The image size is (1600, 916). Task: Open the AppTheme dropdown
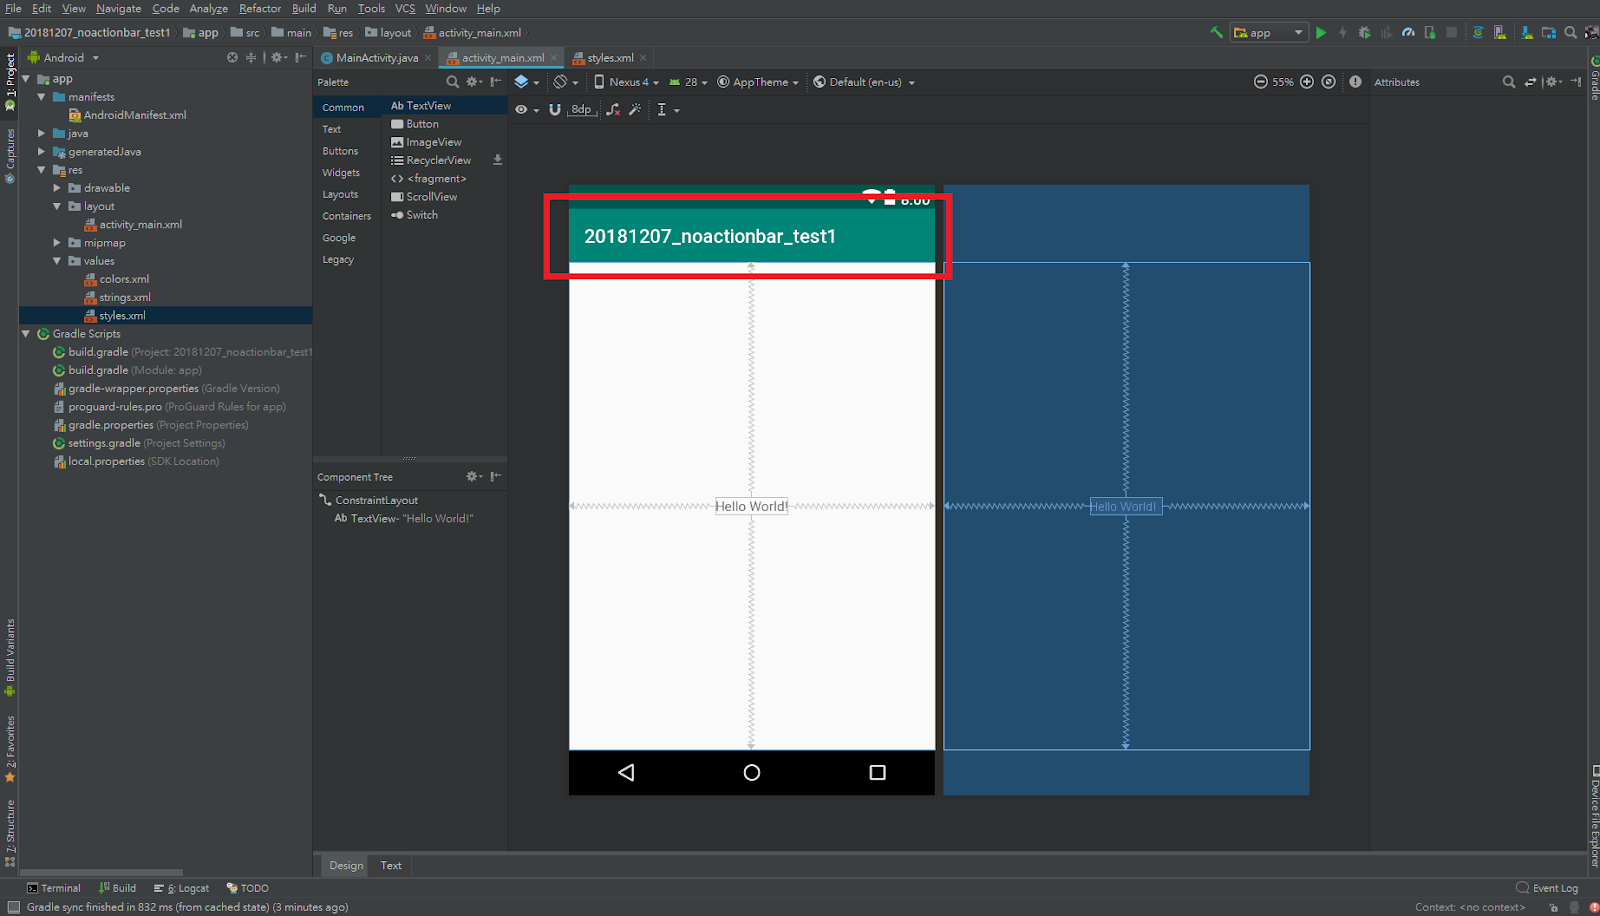[x=758, y=82]
